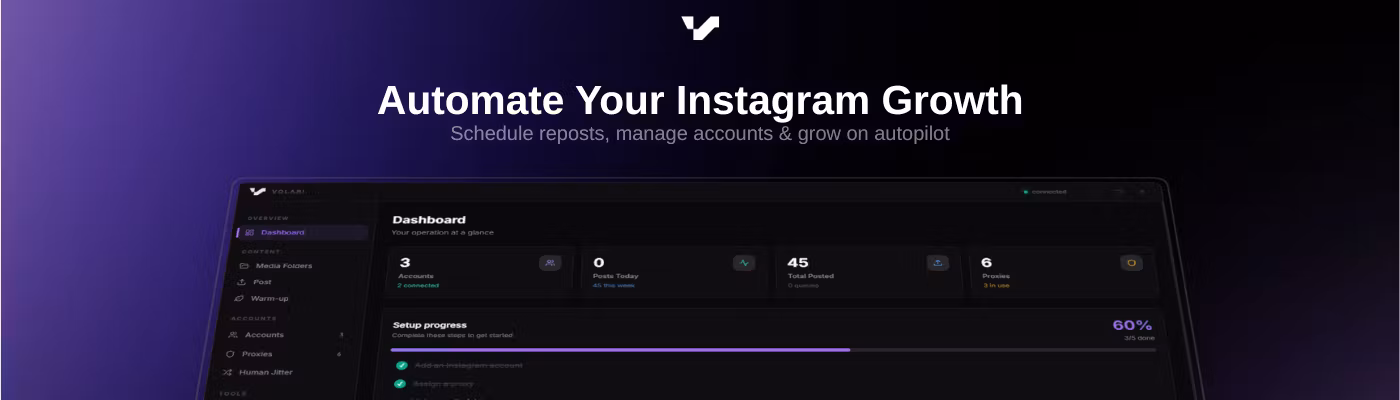Click the Volari logo in the app sidebar
The width and height of the screenshot is (1400, 400).
point(258,191)
